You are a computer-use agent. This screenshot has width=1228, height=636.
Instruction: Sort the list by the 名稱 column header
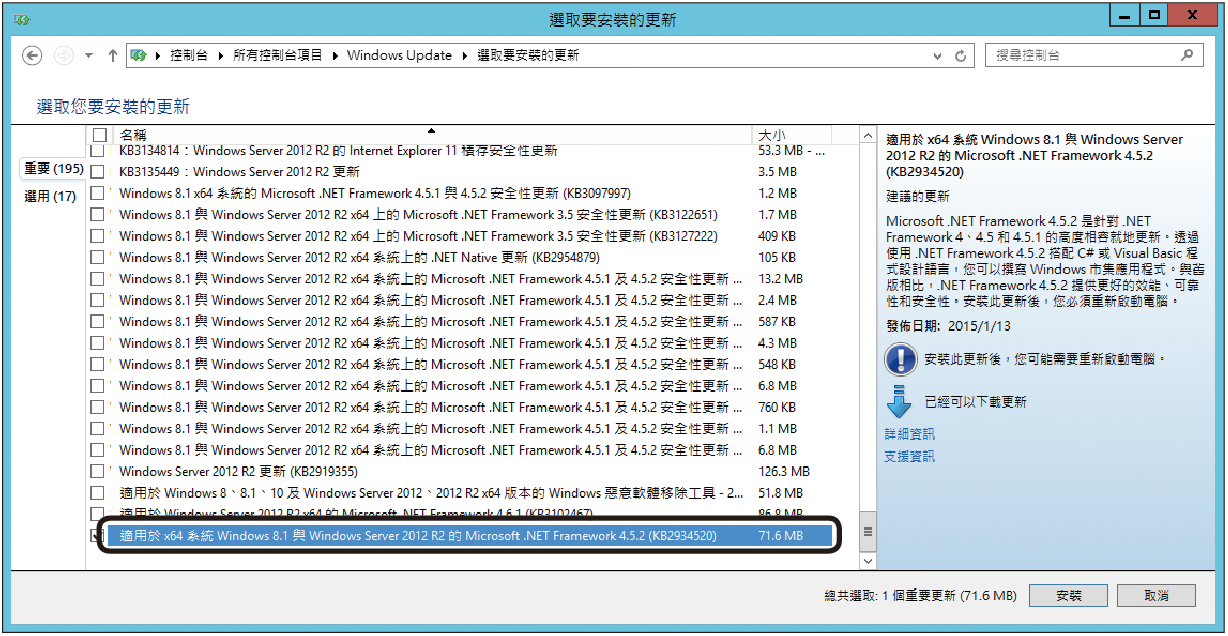433,135
